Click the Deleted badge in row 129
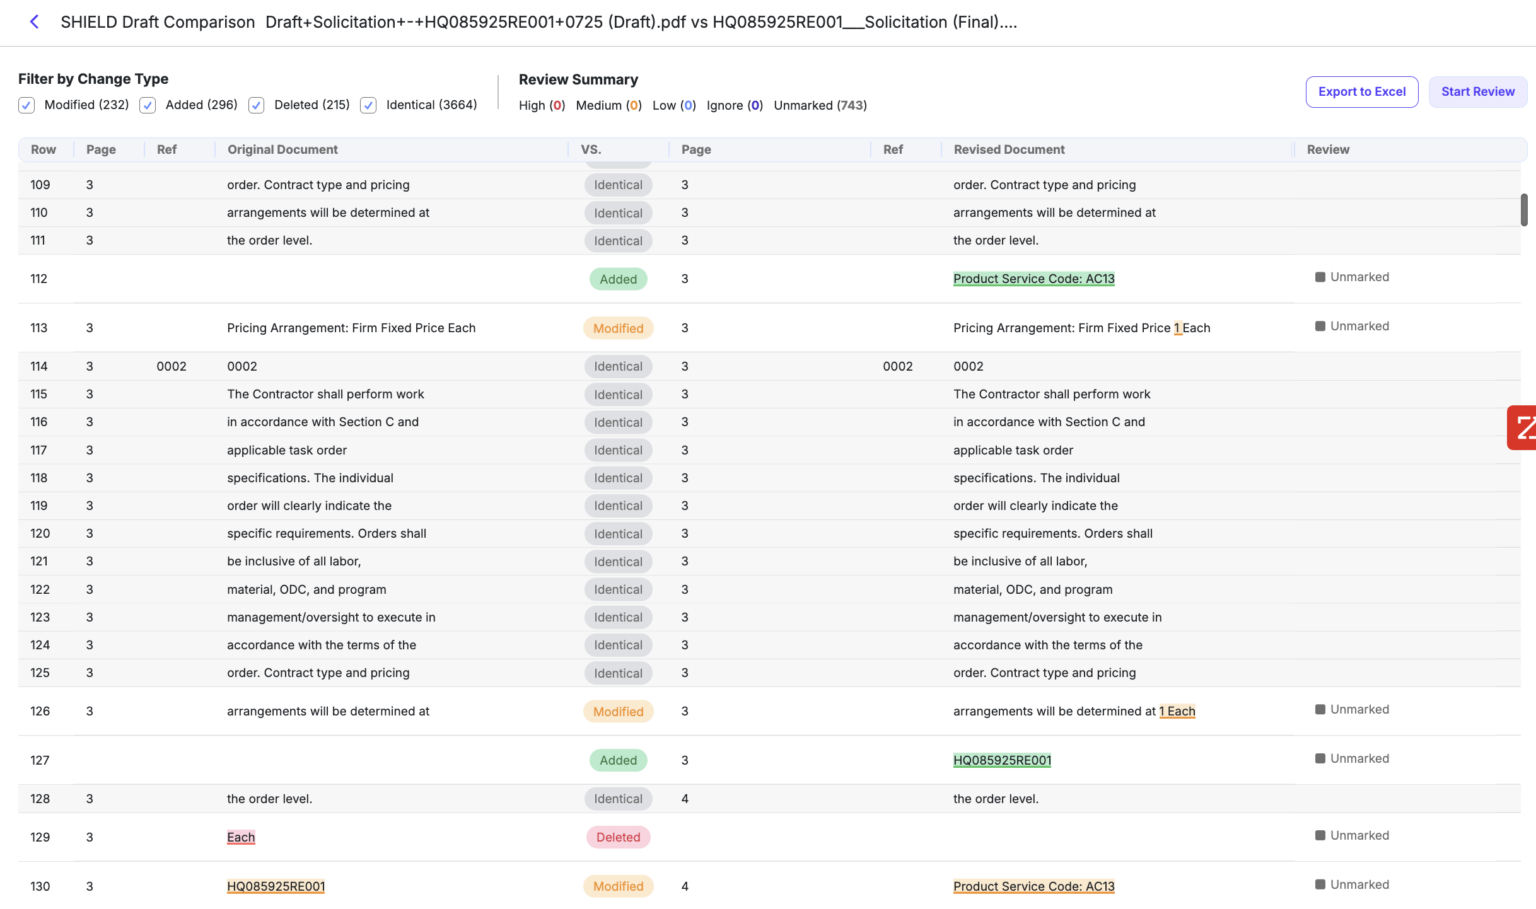 coord(618,837)
